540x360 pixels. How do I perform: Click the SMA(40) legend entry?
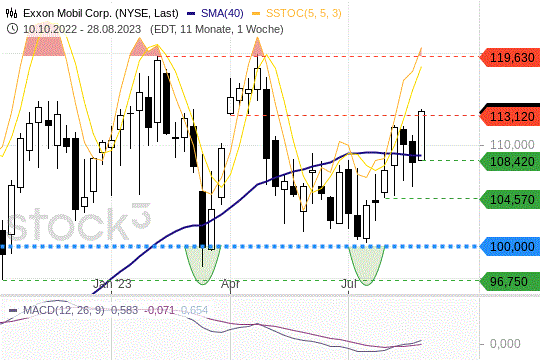[222, 13]
